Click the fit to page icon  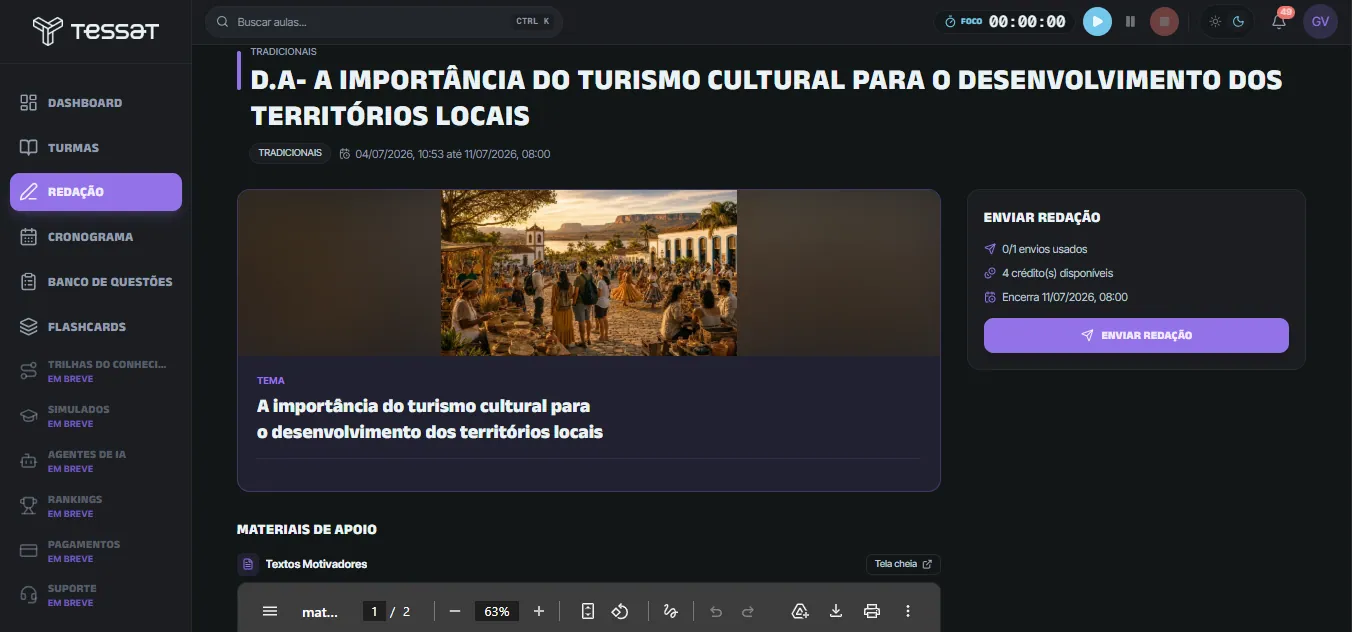pyautogui.click(x=588, y=611)
